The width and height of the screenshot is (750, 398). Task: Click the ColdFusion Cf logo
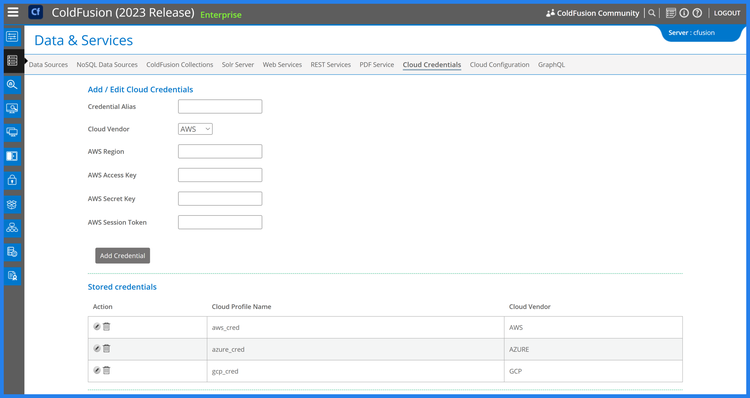click(35, 12)
